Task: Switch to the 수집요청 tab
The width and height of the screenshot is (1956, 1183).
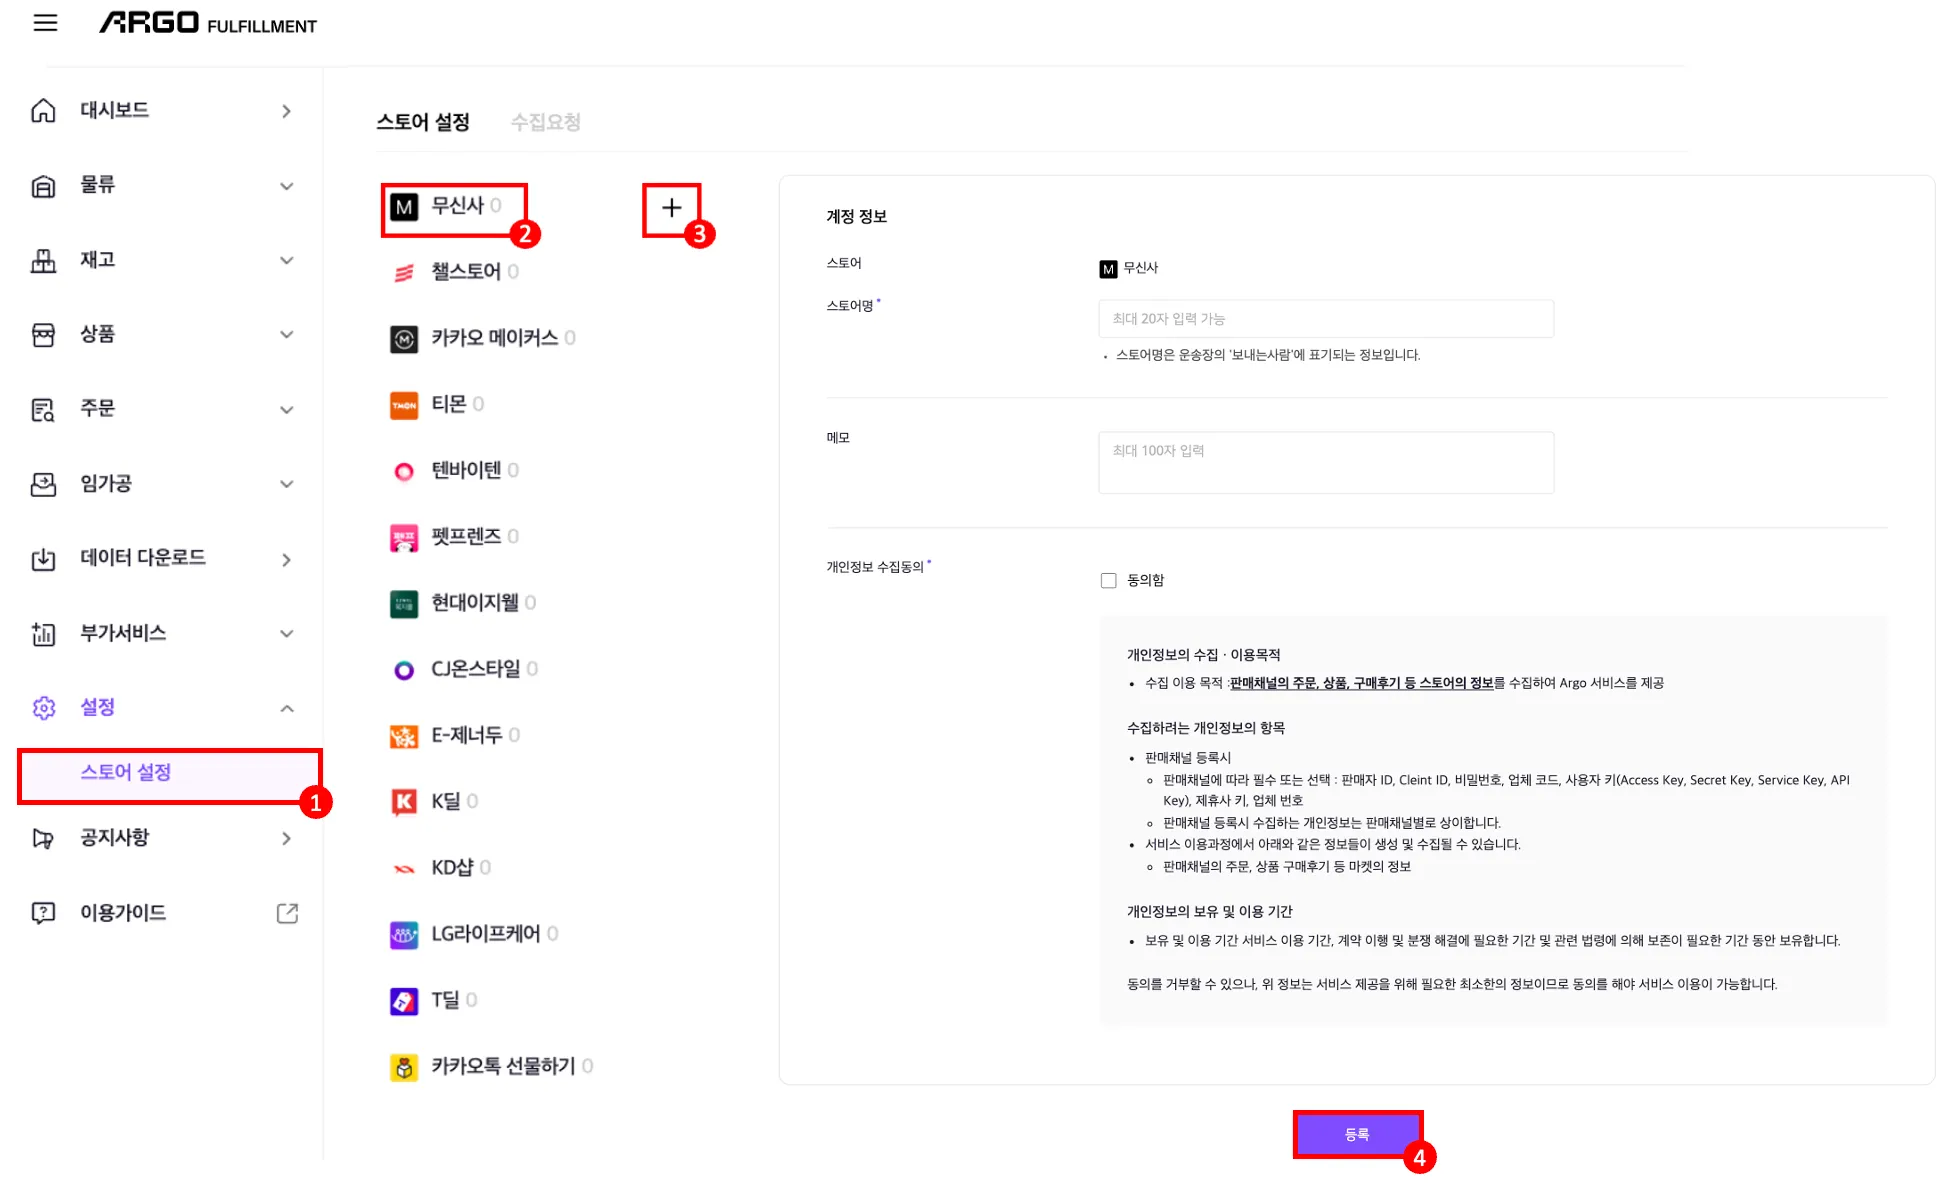Action: point(545,122)
